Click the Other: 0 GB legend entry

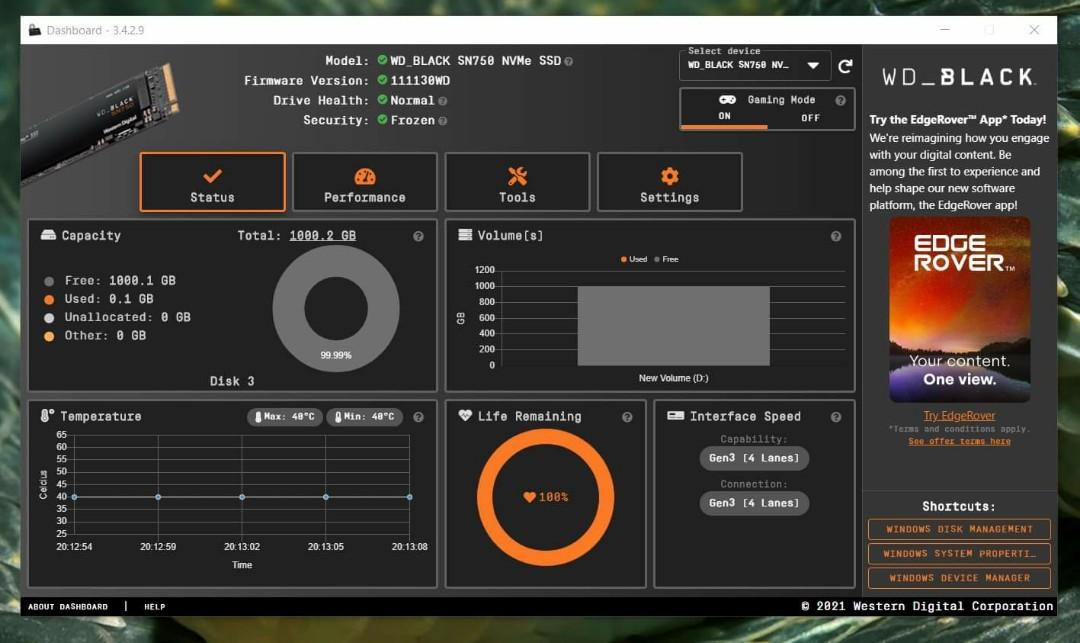tap(95, 336)
